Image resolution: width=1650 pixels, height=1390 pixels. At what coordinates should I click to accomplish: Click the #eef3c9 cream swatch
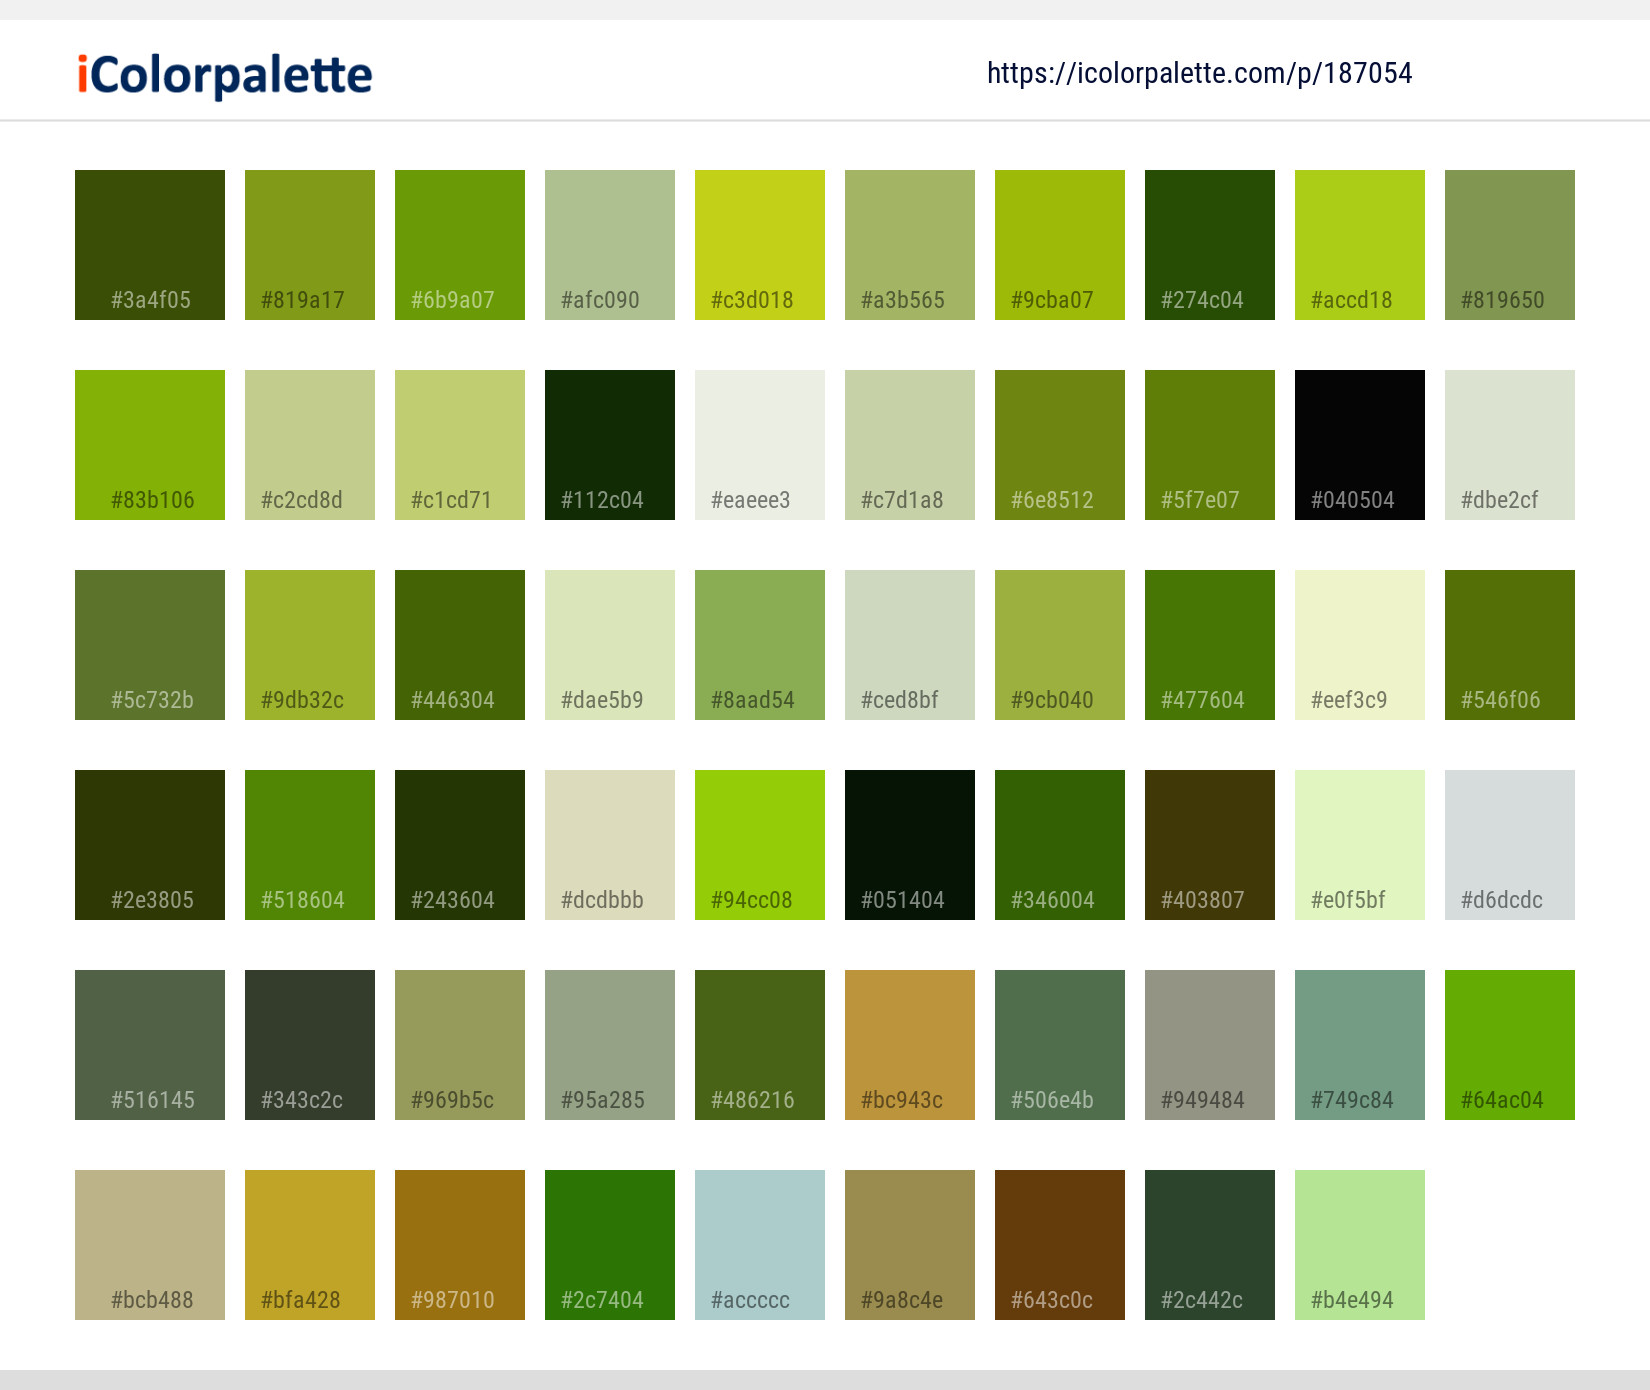point(1360,645)
